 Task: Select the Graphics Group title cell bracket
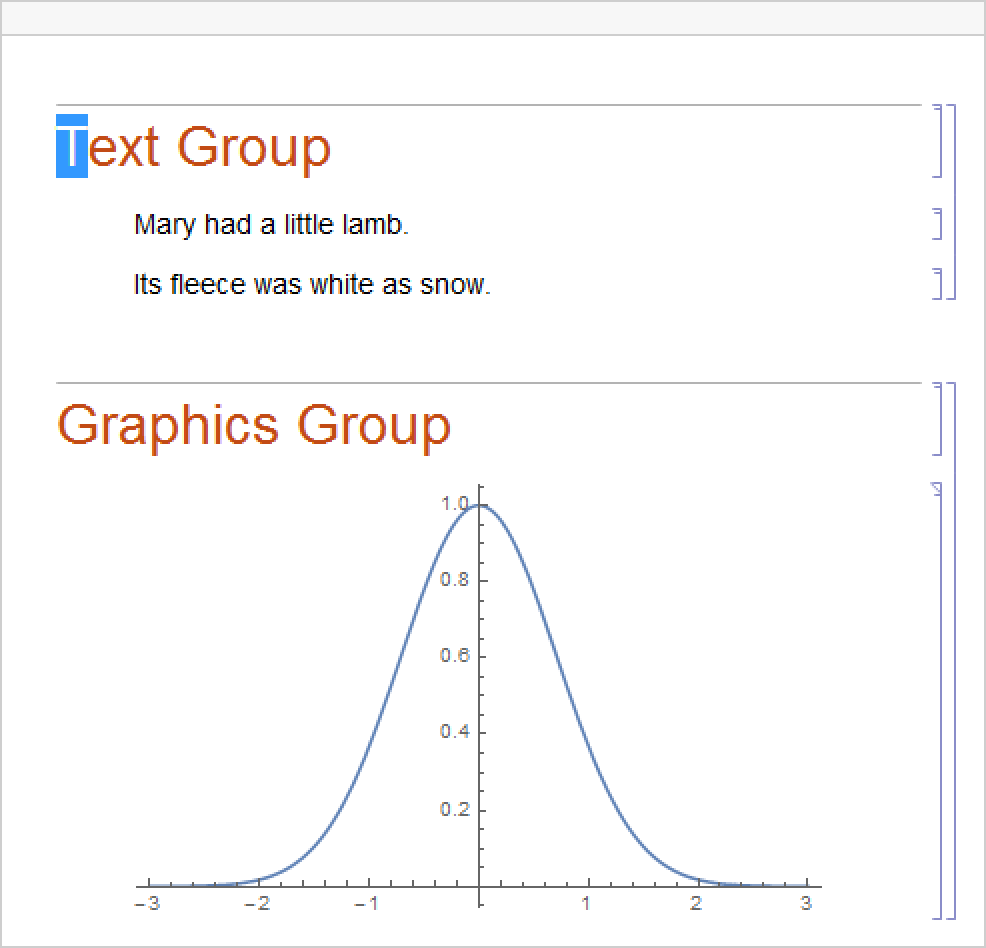click(938, 419)
